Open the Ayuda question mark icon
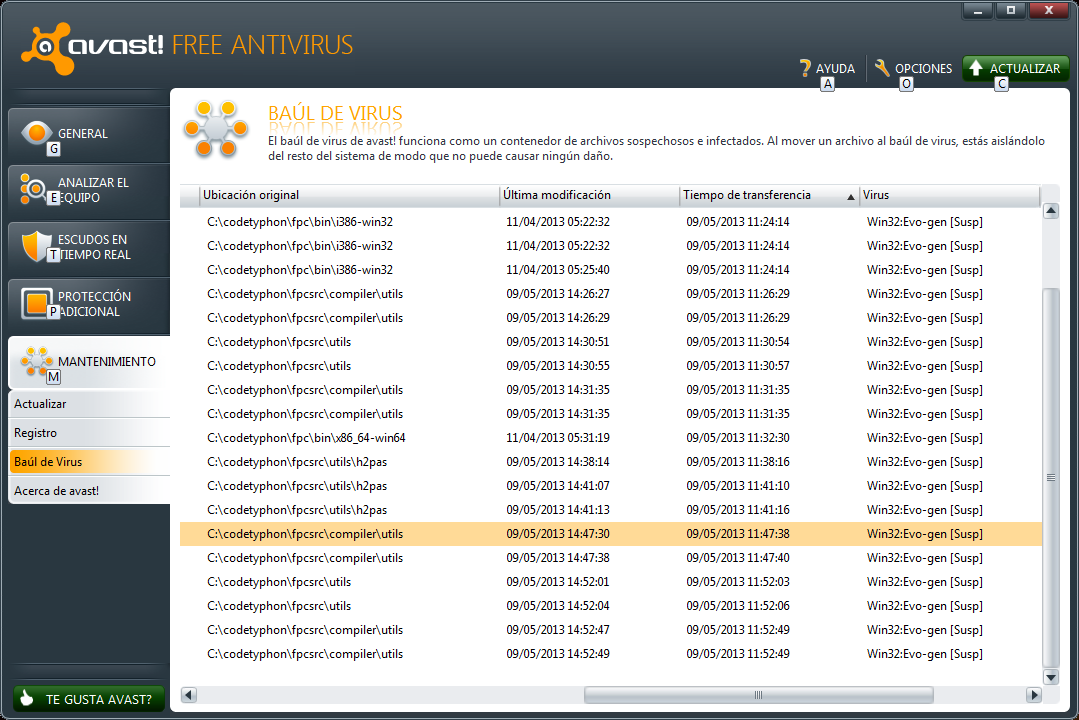1079x720 pixels. tap(805, 68)
